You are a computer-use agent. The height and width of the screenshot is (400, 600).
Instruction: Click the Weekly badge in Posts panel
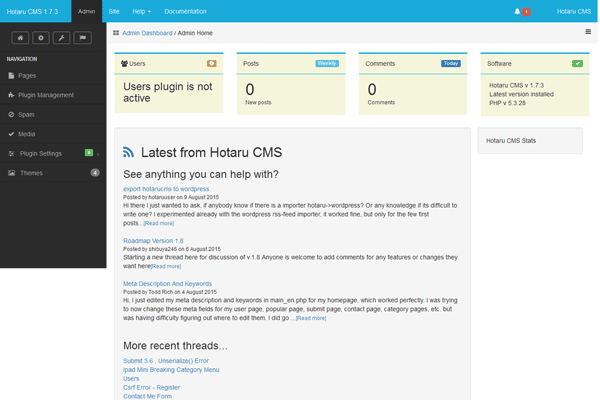tap(327, 63)
